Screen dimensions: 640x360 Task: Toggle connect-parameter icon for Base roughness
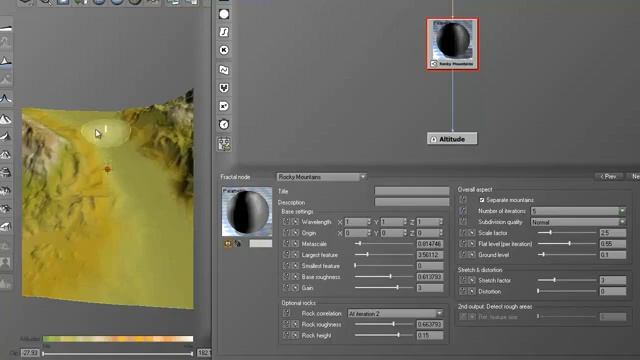(286, 277)
